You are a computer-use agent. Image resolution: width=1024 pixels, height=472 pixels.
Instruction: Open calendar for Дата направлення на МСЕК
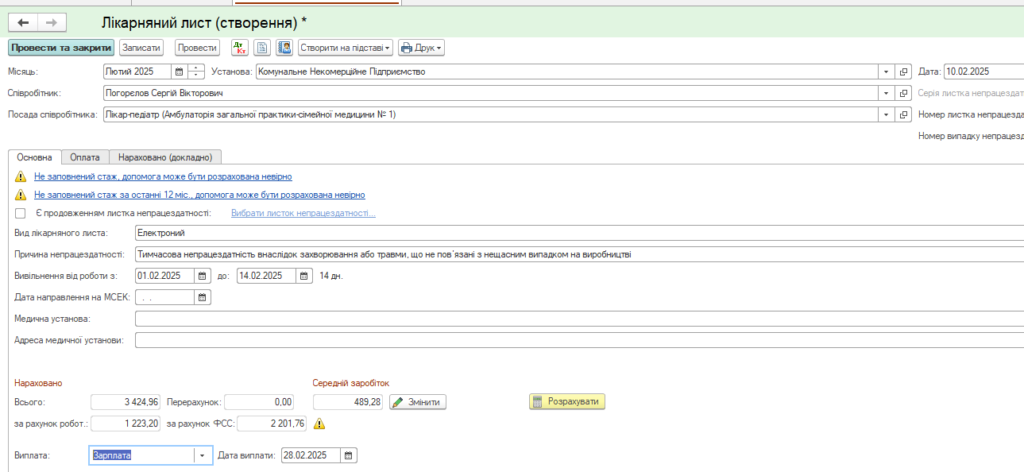click(202, 297)
